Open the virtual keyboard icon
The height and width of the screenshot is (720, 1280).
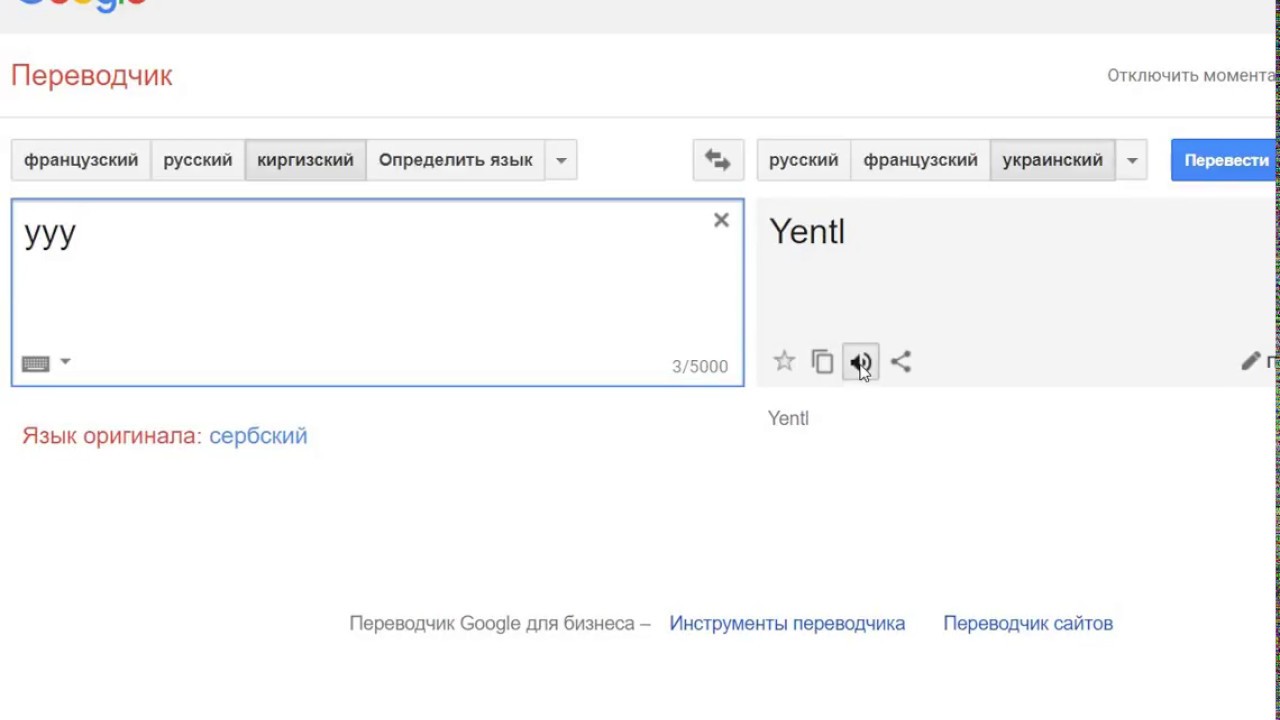pyautogui.click(x=36, y=363)
